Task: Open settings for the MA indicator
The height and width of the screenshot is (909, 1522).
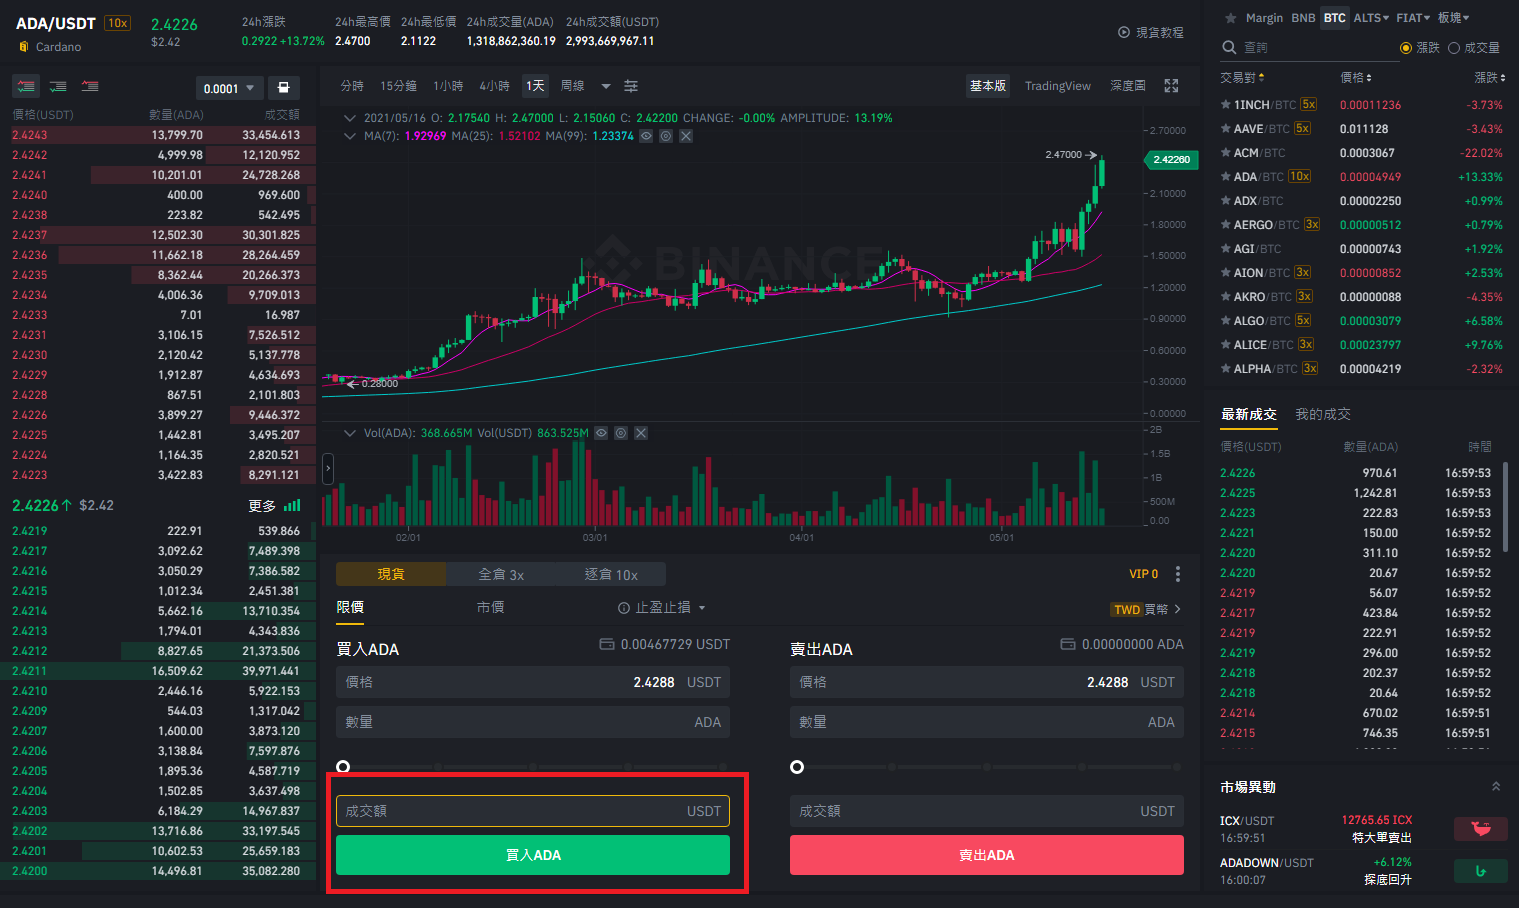Action: coord(666,136)
